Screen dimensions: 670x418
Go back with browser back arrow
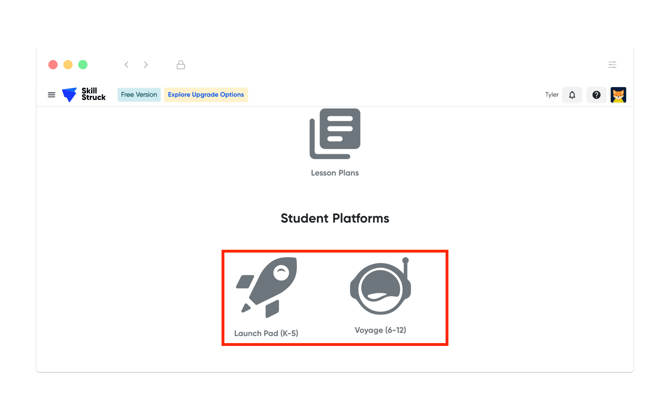tap(127, 65)
